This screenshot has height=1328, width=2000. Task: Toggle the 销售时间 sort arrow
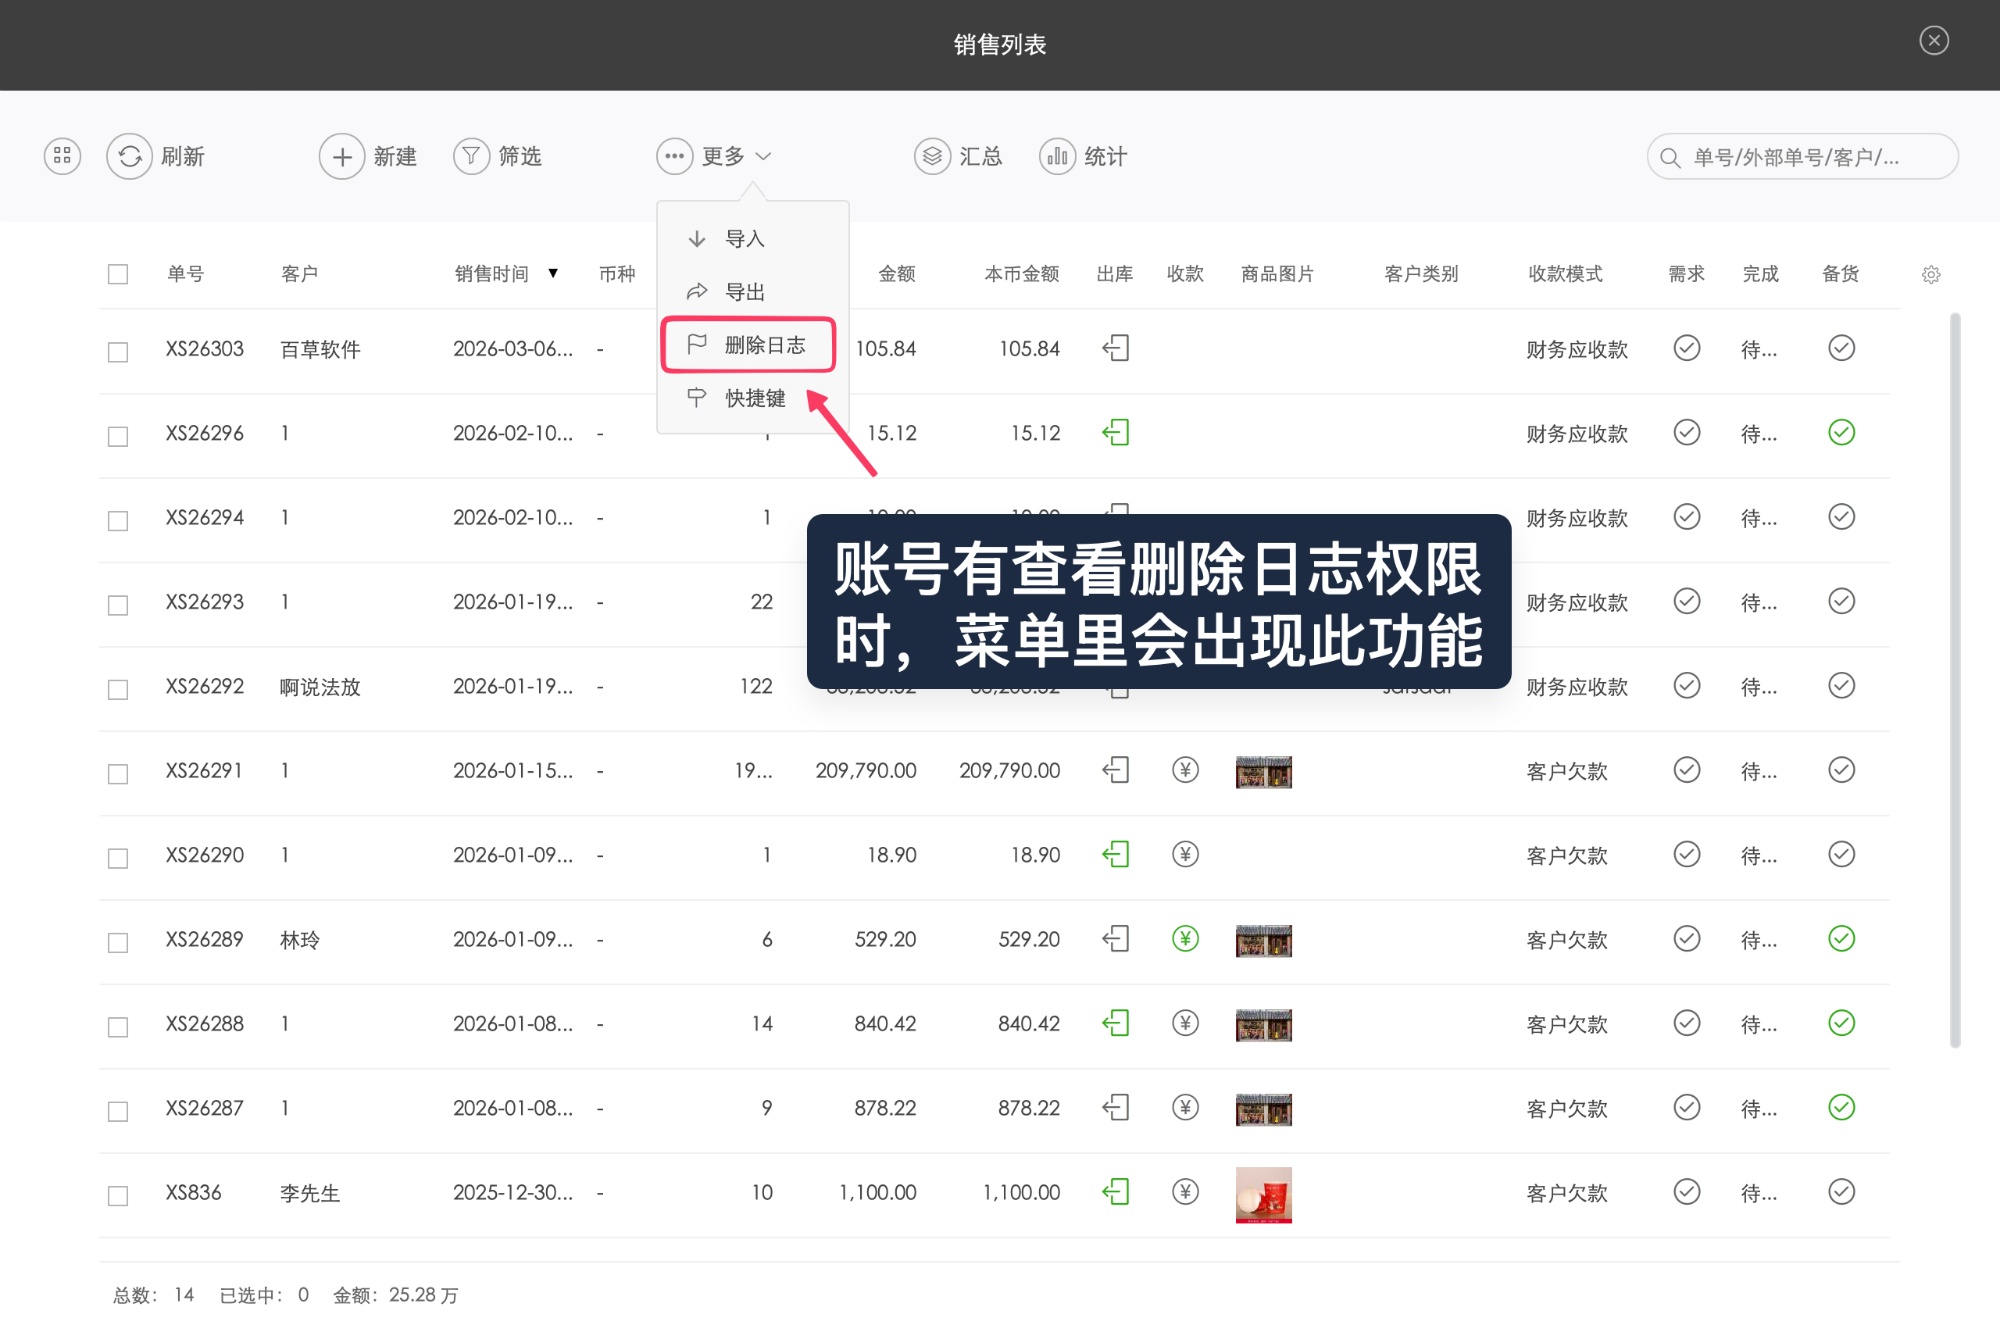[553, 273]
